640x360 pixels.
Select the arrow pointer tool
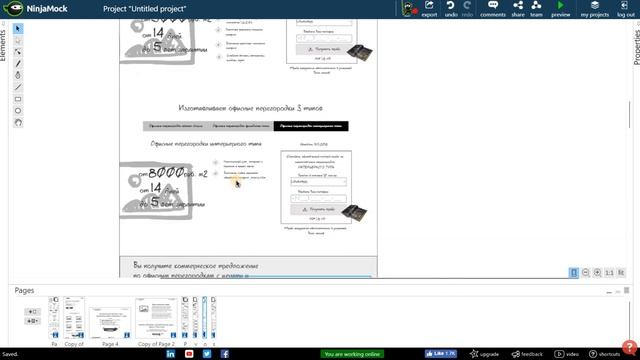[x=18, y=29]
